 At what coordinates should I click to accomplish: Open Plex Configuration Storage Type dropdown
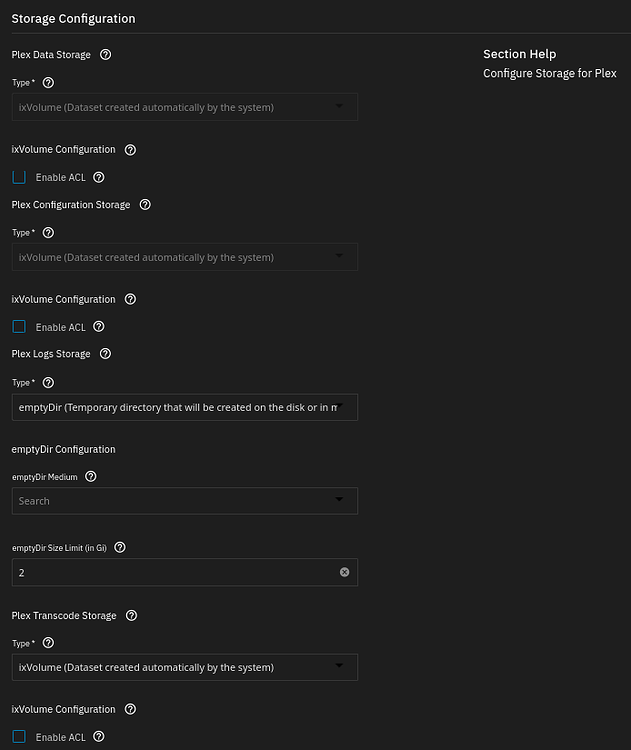click(x=185, y=257)
